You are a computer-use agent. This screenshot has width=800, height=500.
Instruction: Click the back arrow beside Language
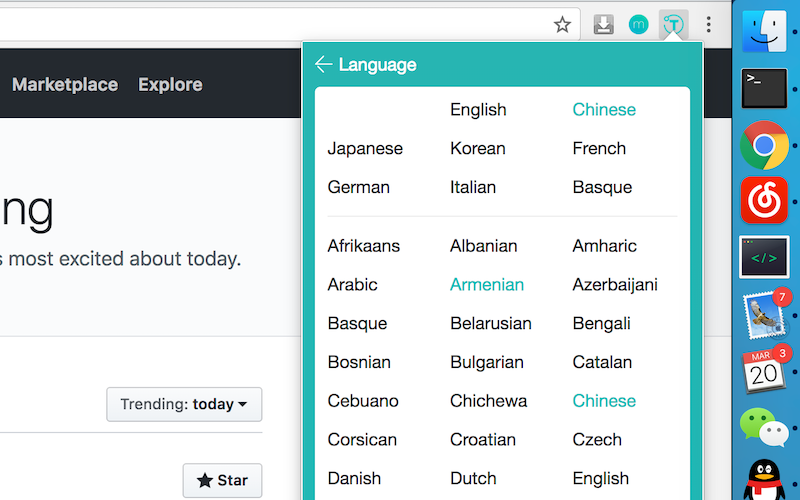pyautogui.click(x=323, y=65)
